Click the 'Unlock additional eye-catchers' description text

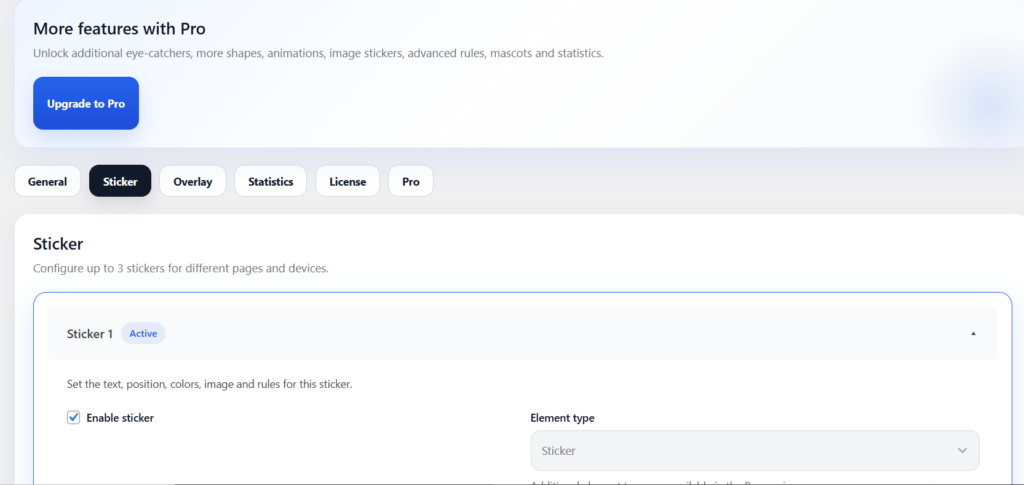tap(318, 53)
